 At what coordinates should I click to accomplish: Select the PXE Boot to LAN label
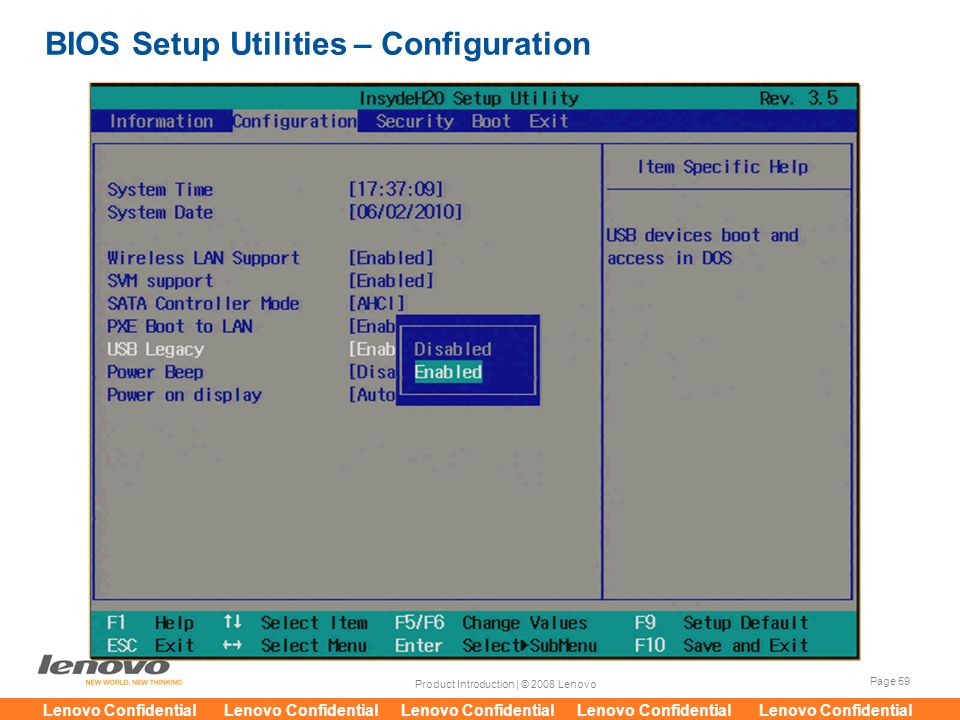tap(180, 326)
